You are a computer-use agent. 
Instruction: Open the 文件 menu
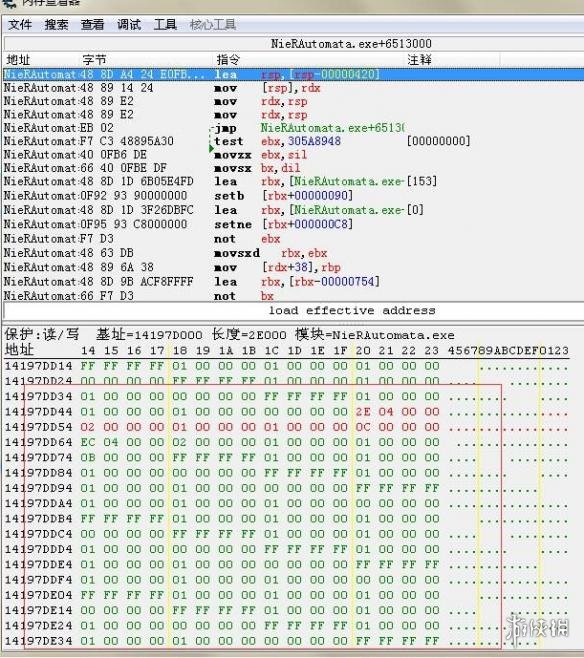coord(20,25)
